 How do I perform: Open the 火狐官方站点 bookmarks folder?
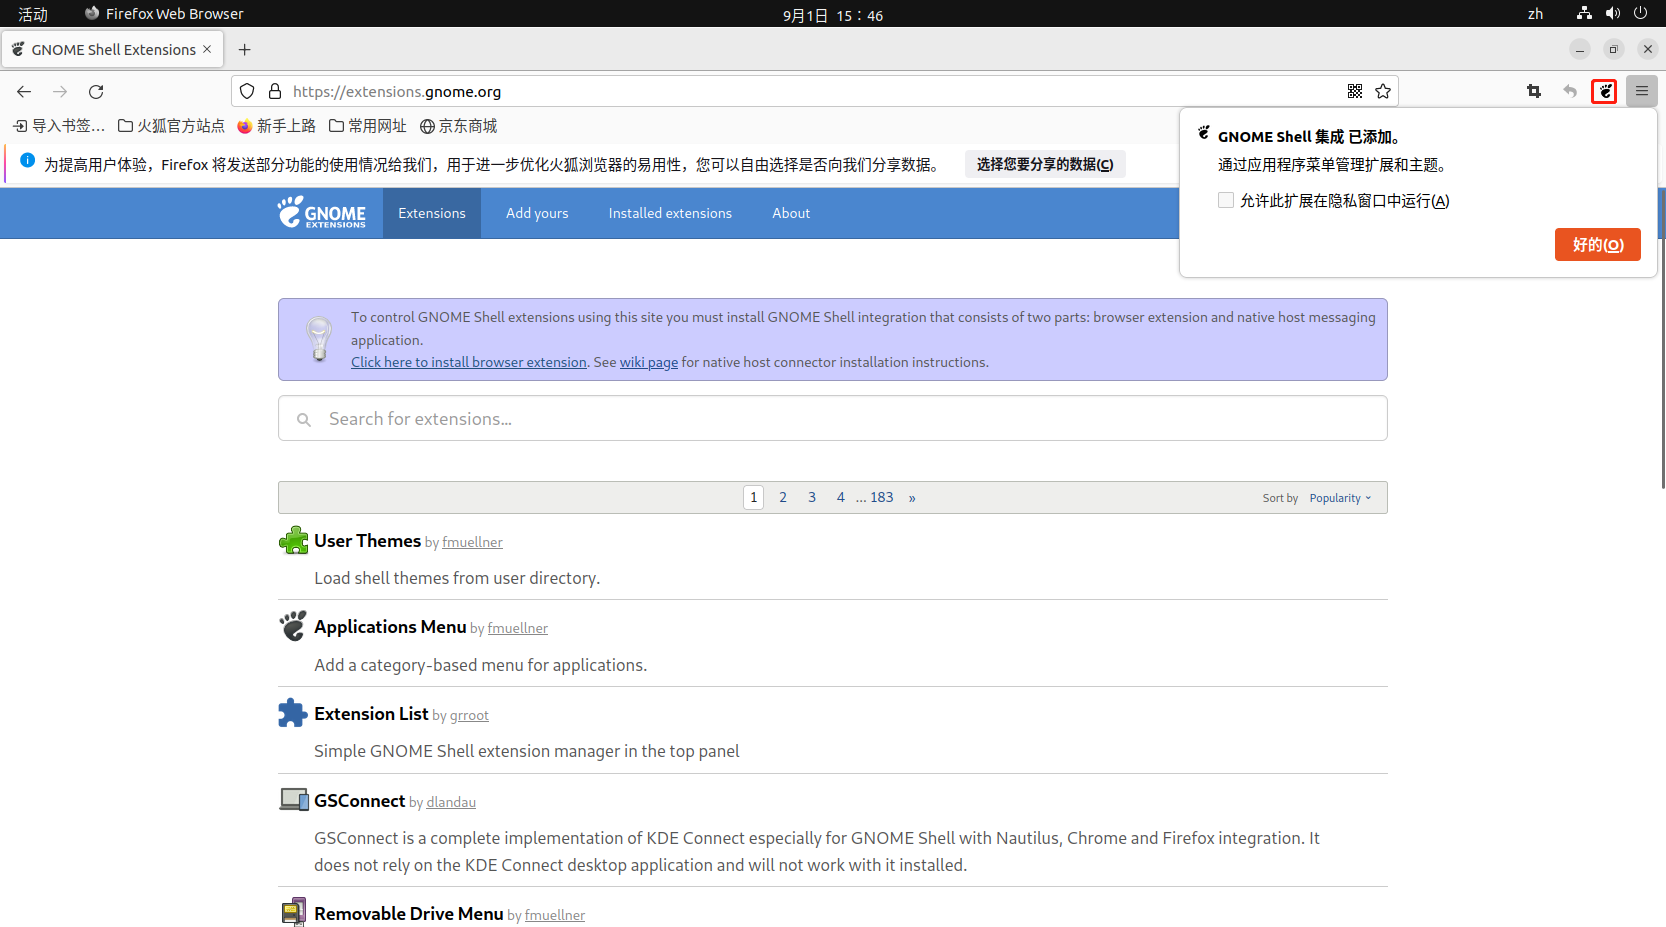(171, 126)
